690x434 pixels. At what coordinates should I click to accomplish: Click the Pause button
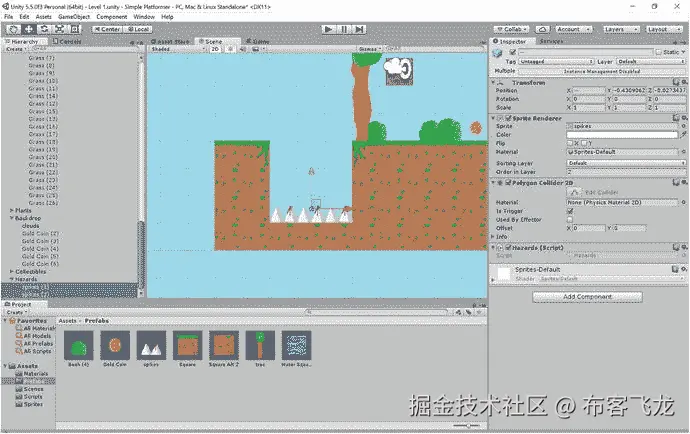[x=344, y=29]
